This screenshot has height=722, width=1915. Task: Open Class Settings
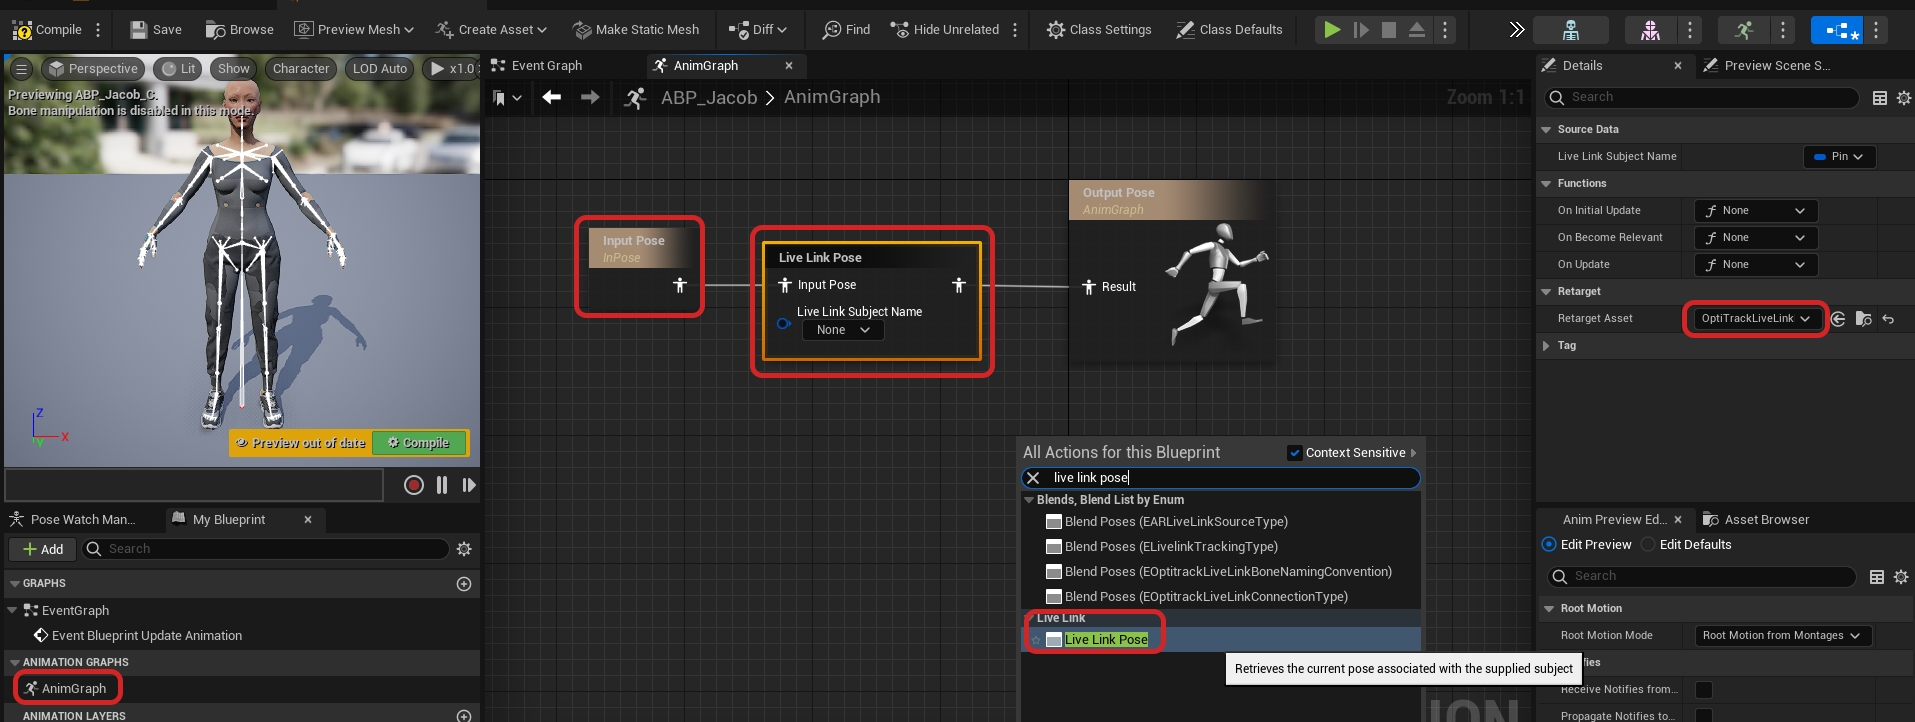(1098, 30)
